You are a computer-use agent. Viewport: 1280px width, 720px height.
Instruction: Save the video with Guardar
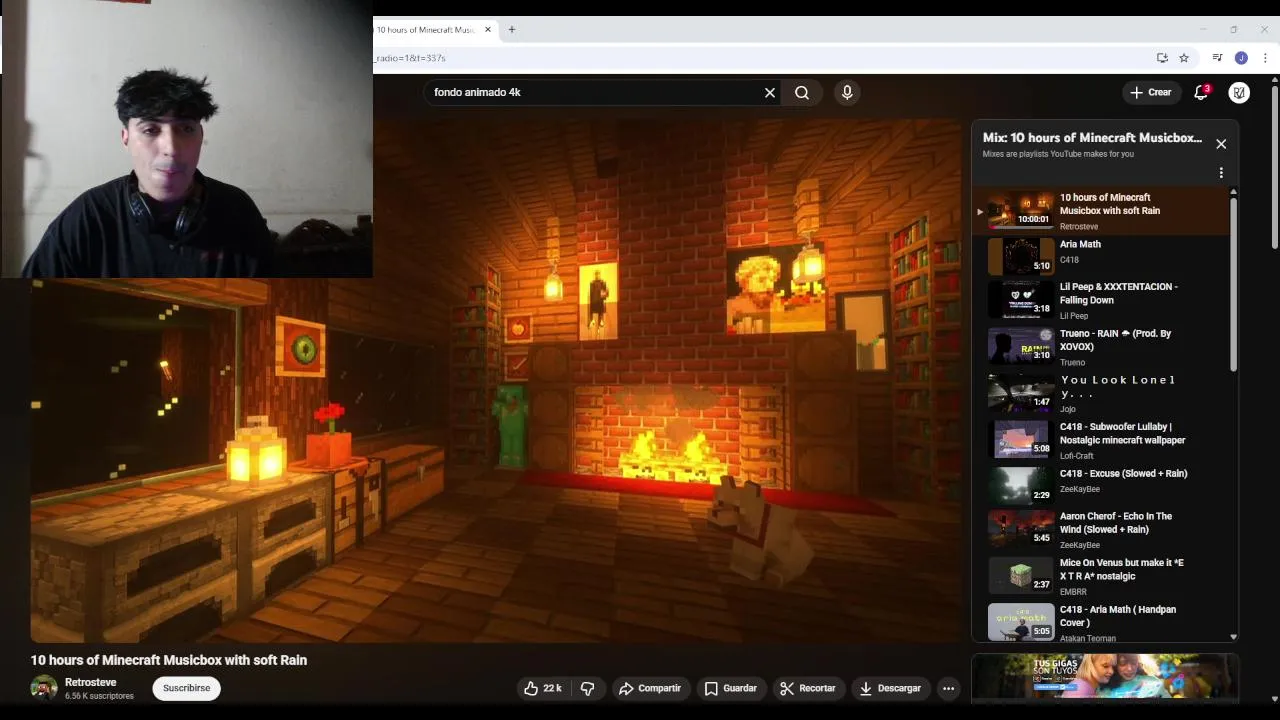click(x=730, y=688)
